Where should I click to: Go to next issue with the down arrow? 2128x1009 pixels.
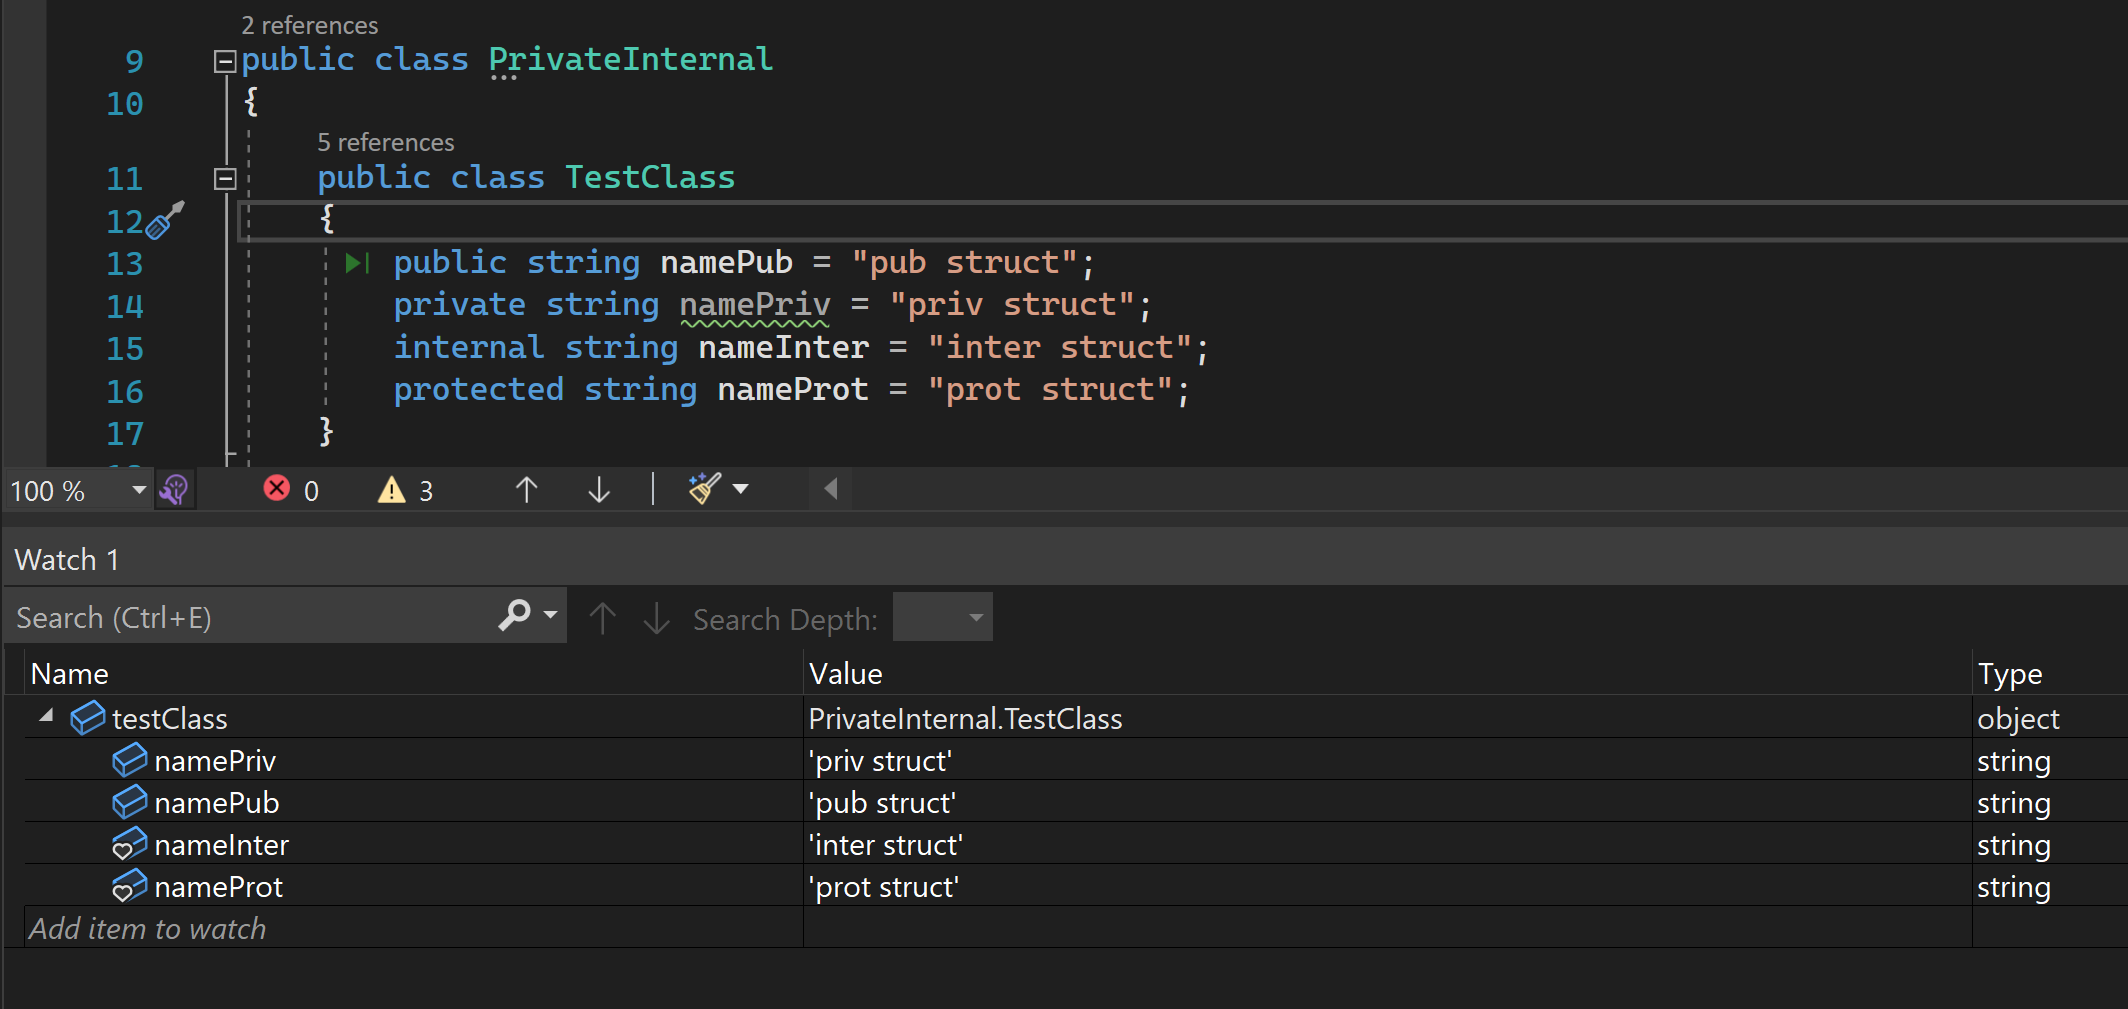click(x=598, y=489)
